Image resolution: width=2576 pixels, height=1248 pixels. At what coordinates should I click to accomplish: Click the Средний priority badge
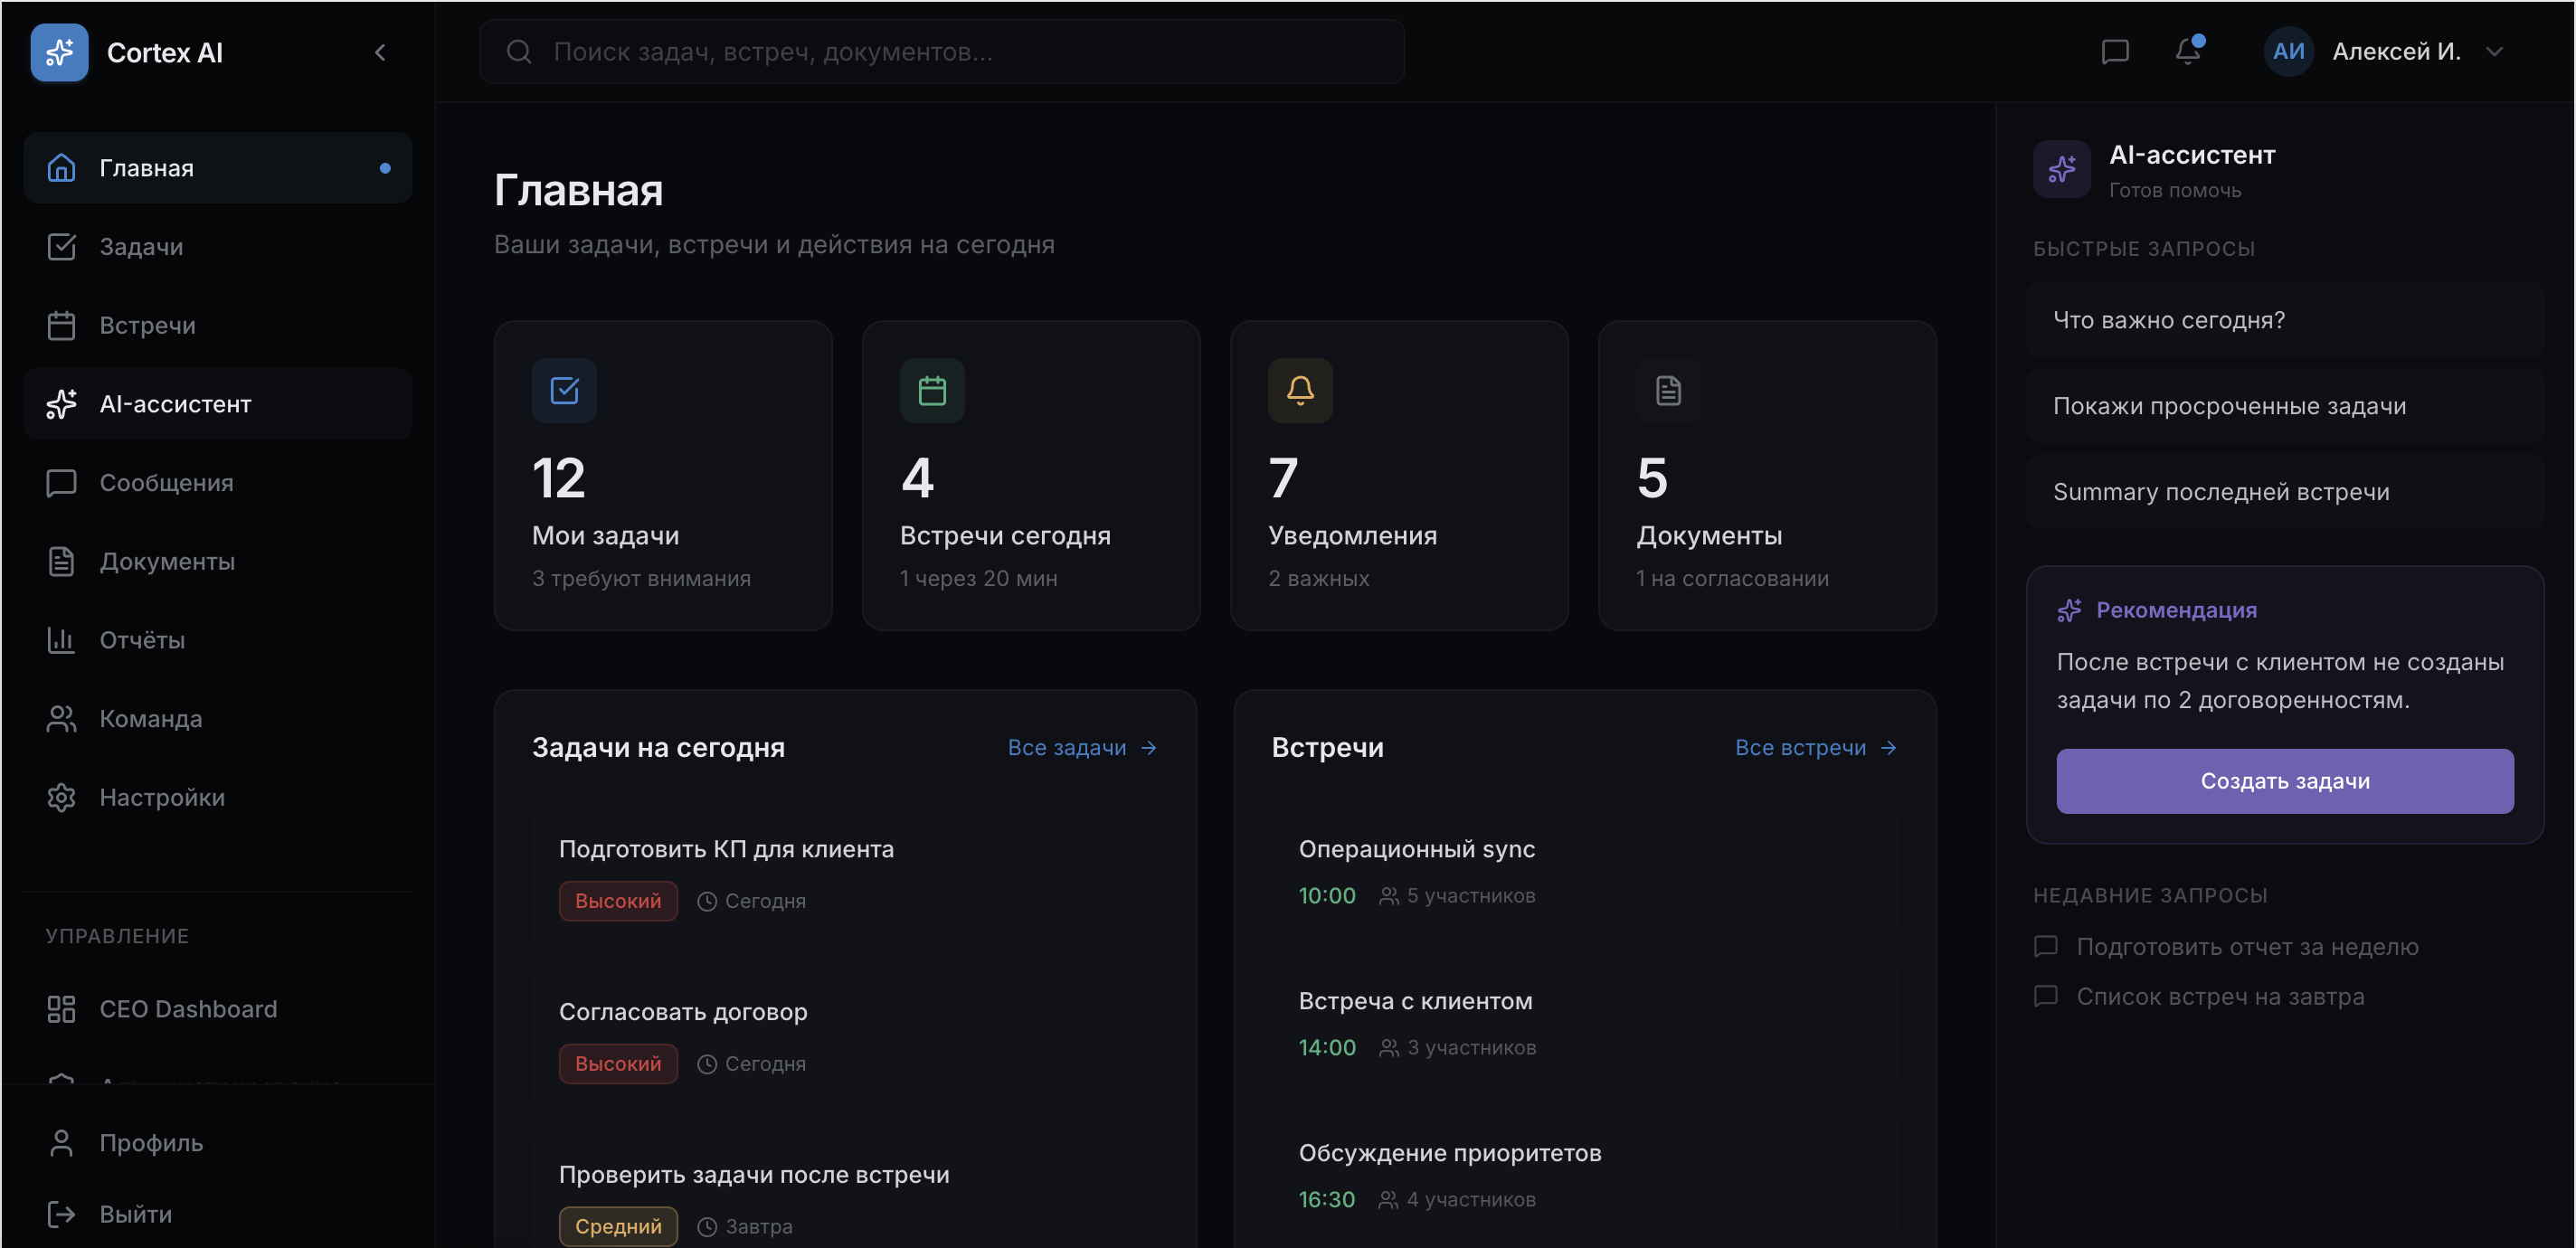618,1226
